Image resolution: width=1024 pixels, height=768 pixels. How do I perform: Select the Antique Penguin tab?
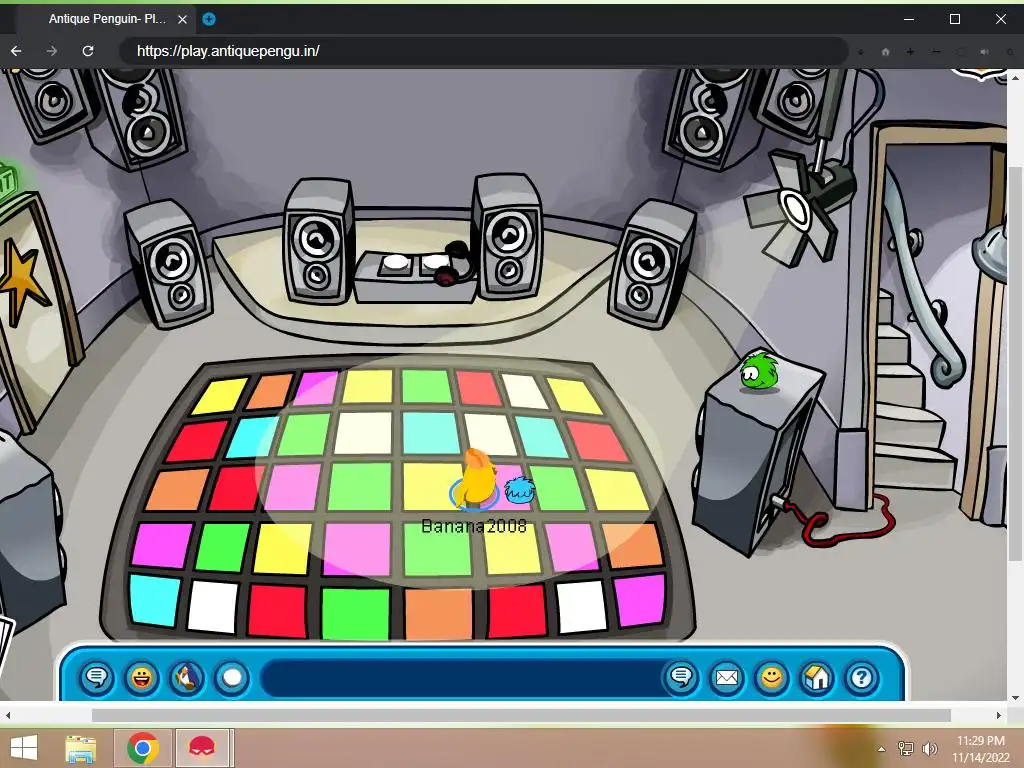108,19
